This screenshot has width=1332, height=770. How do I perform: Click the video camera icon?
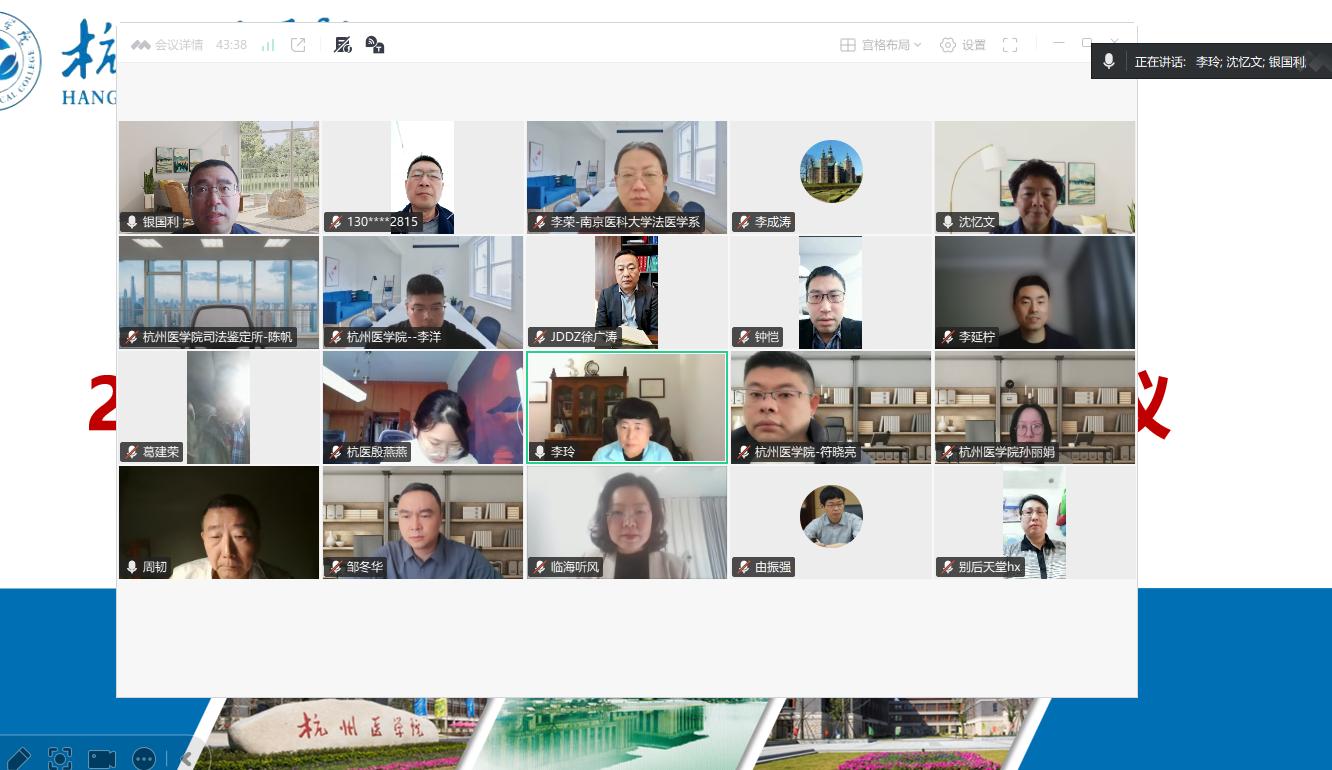(x=102, y=758)
